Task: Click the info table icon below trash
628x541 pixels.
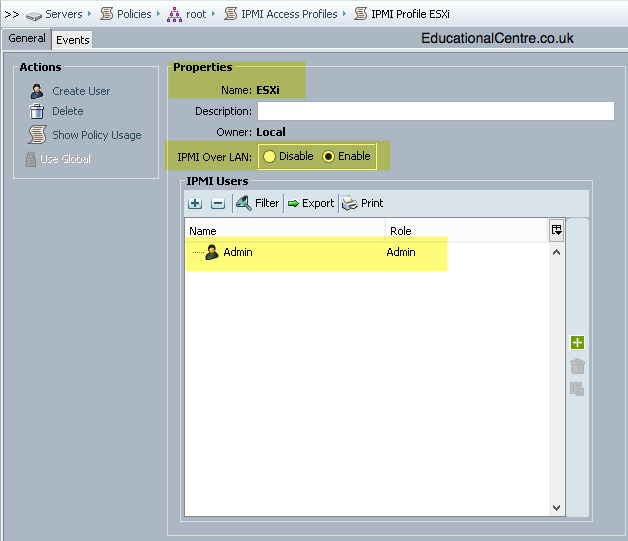Action: point(577,389)
